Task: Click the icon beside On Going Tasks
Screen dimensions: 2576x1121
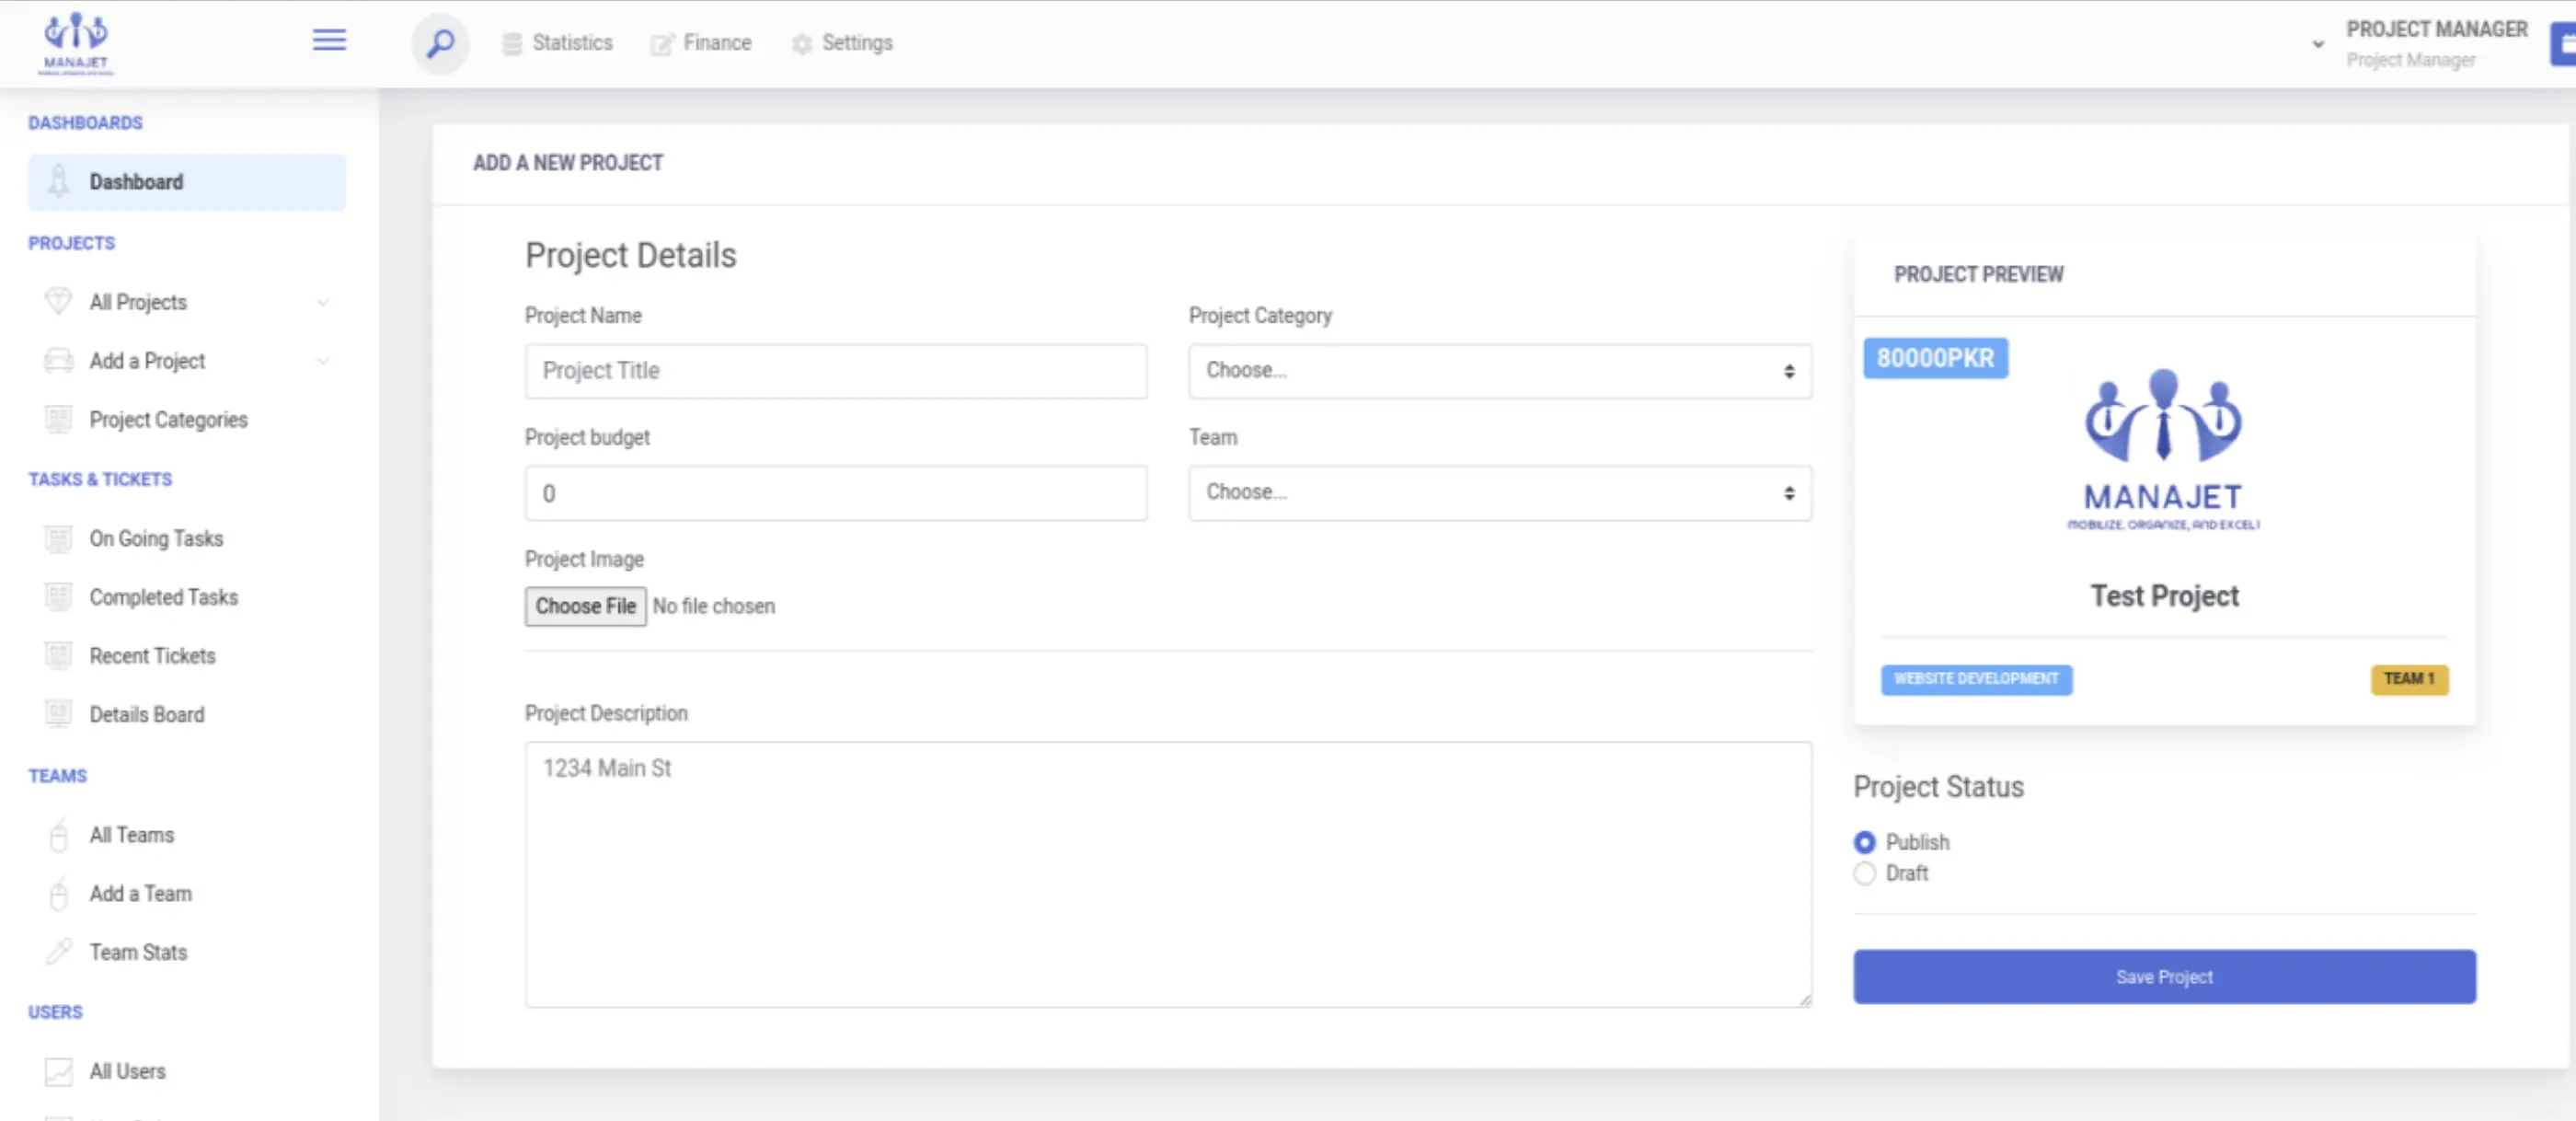Action: [59, 538]
